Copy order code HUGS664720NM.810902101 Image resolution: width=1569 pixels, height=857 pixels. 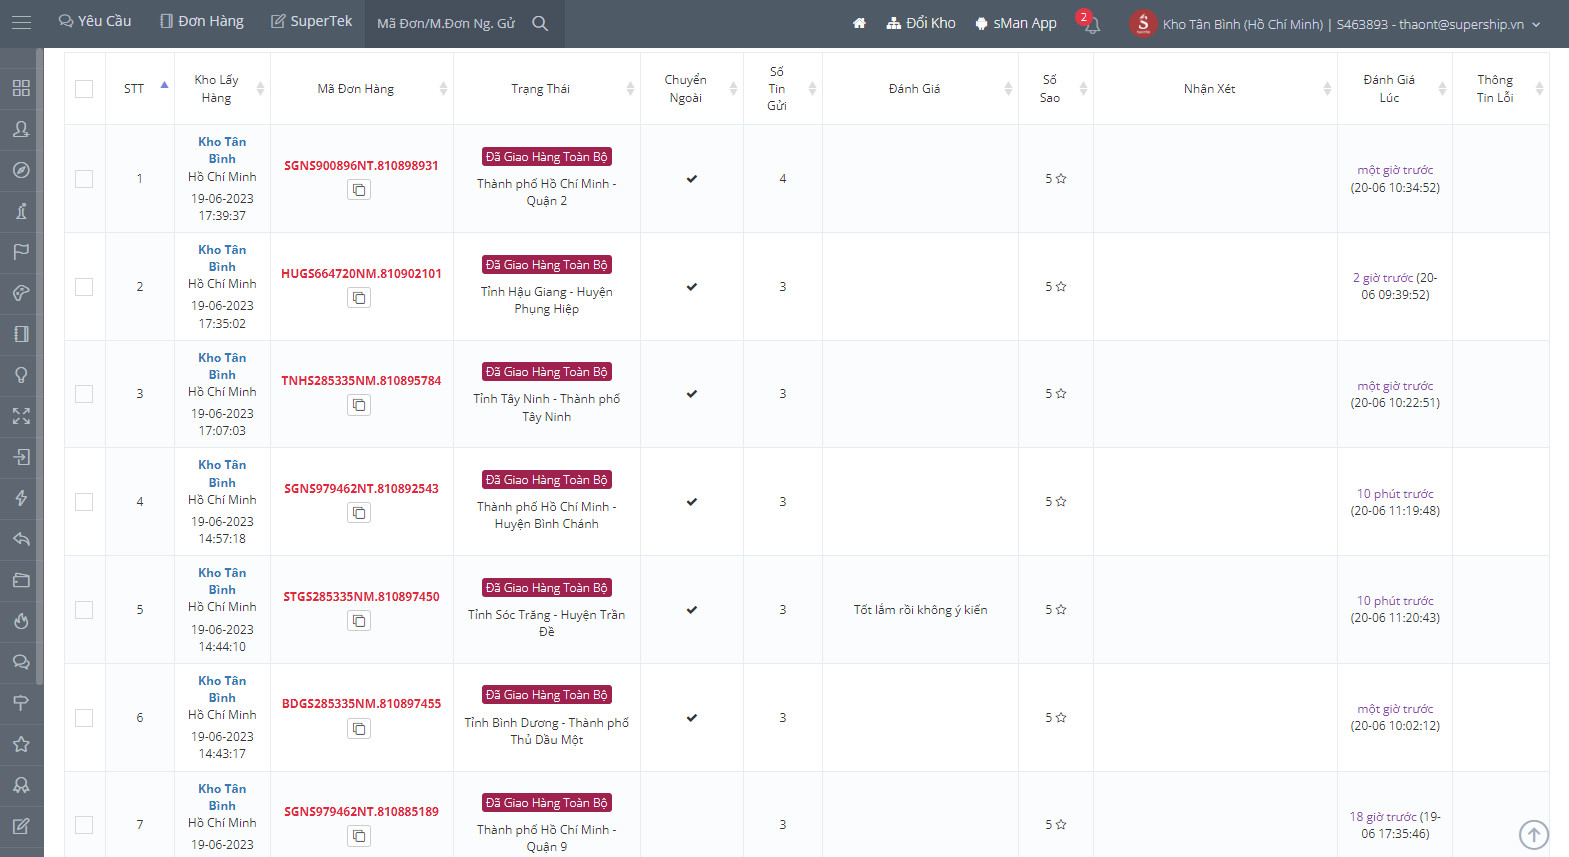359,298
